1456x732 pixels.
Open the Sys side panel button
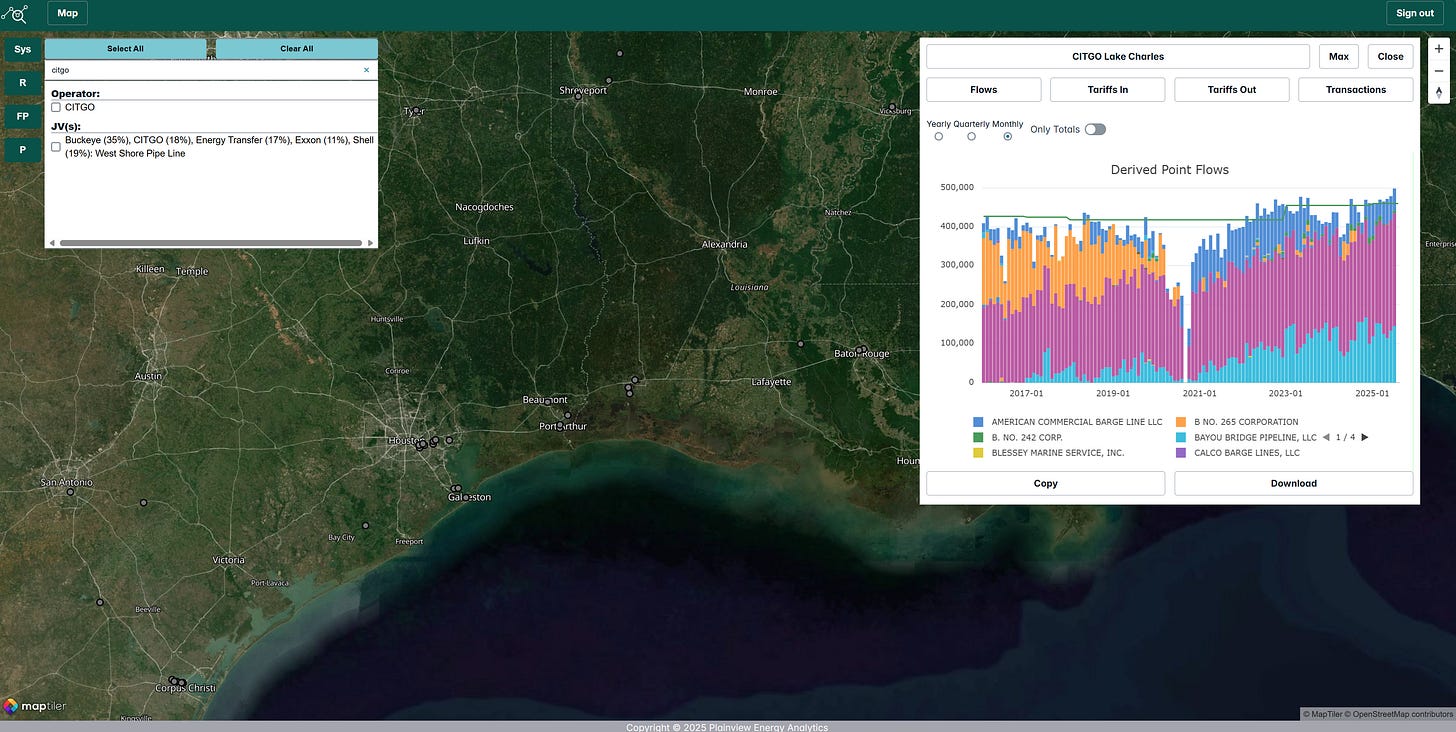click(x=22, y=49)
